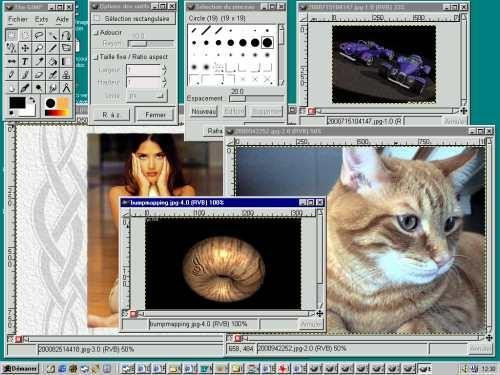Reset default colors small black-white icon
Viewport: 500px width, 375px height.
[x=12, y=113]
